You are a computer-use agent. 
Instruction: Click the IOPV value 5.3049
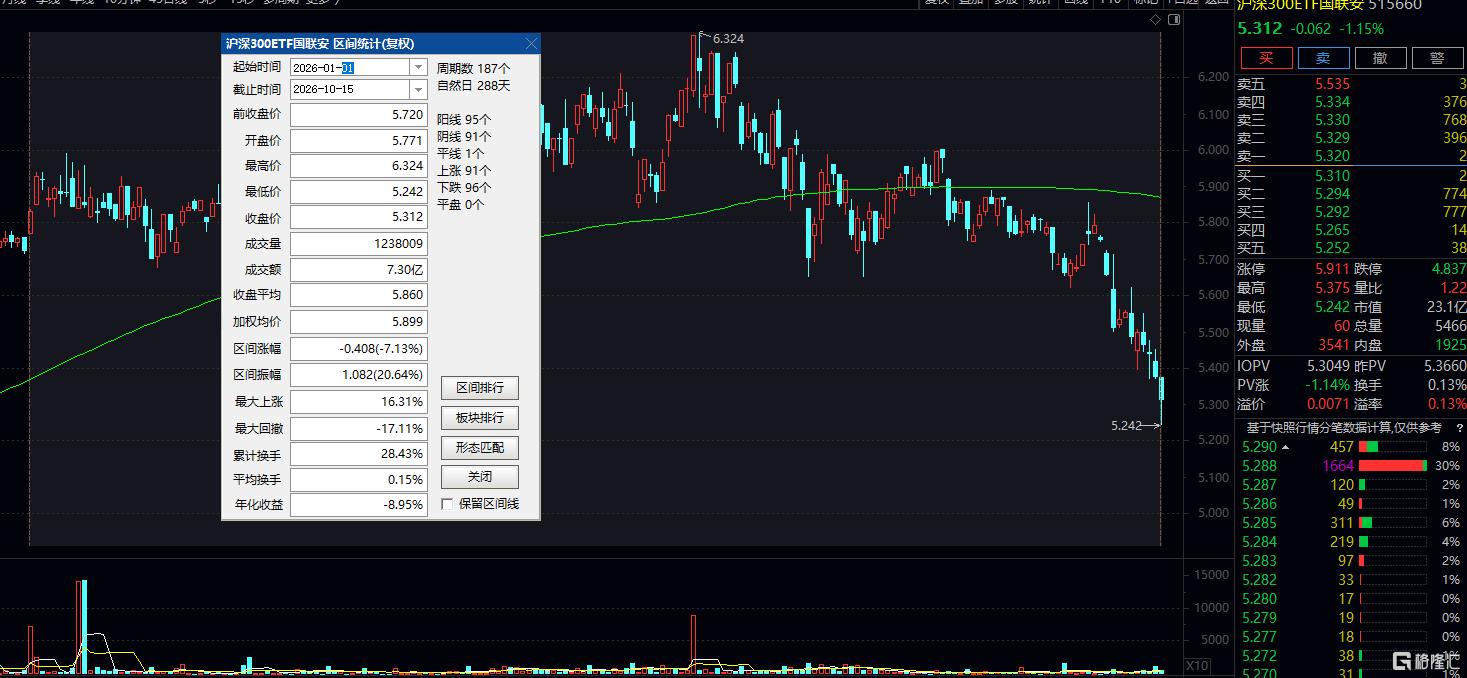tap(1329, 366)
